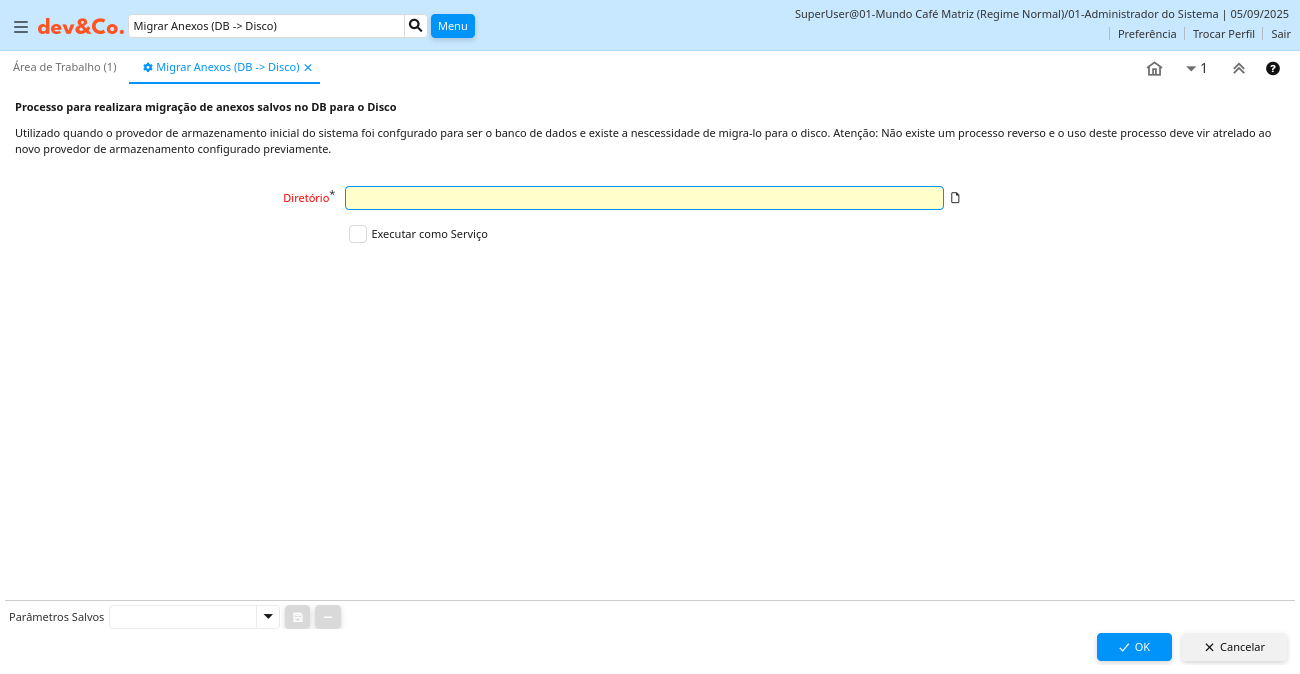Open help with question mark icon
This screenshot has width=1300, height=674.
click(1272, 69)
